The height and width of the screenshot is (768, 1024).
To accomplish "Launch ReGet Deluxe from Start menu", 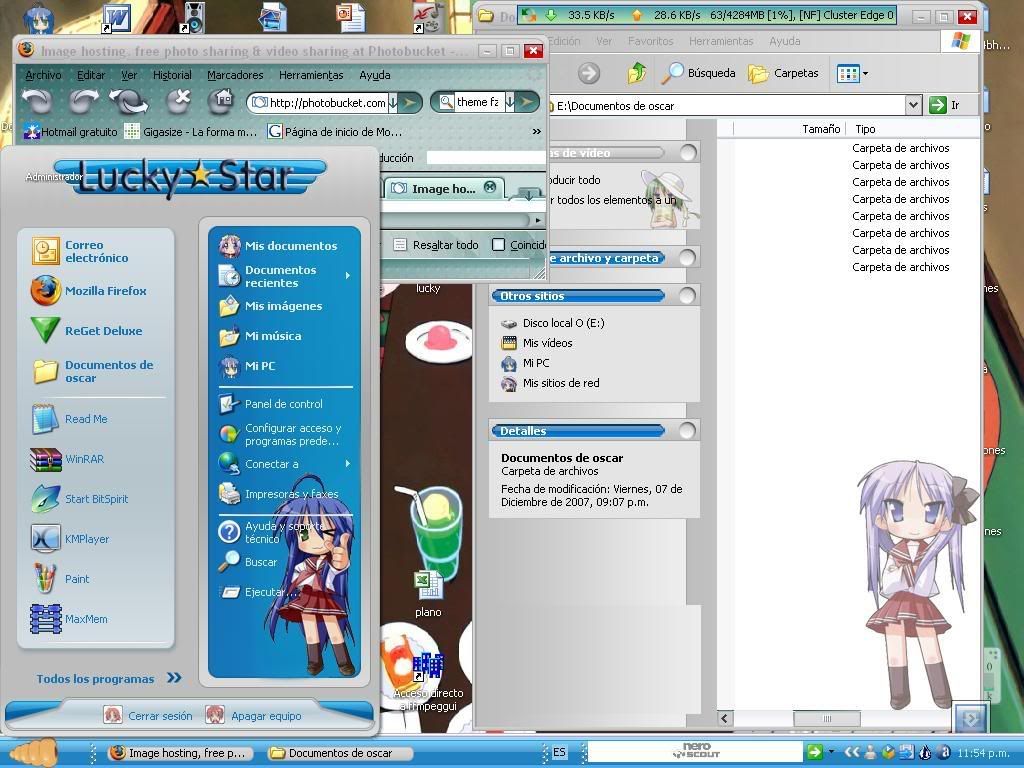I will point(86,330).
